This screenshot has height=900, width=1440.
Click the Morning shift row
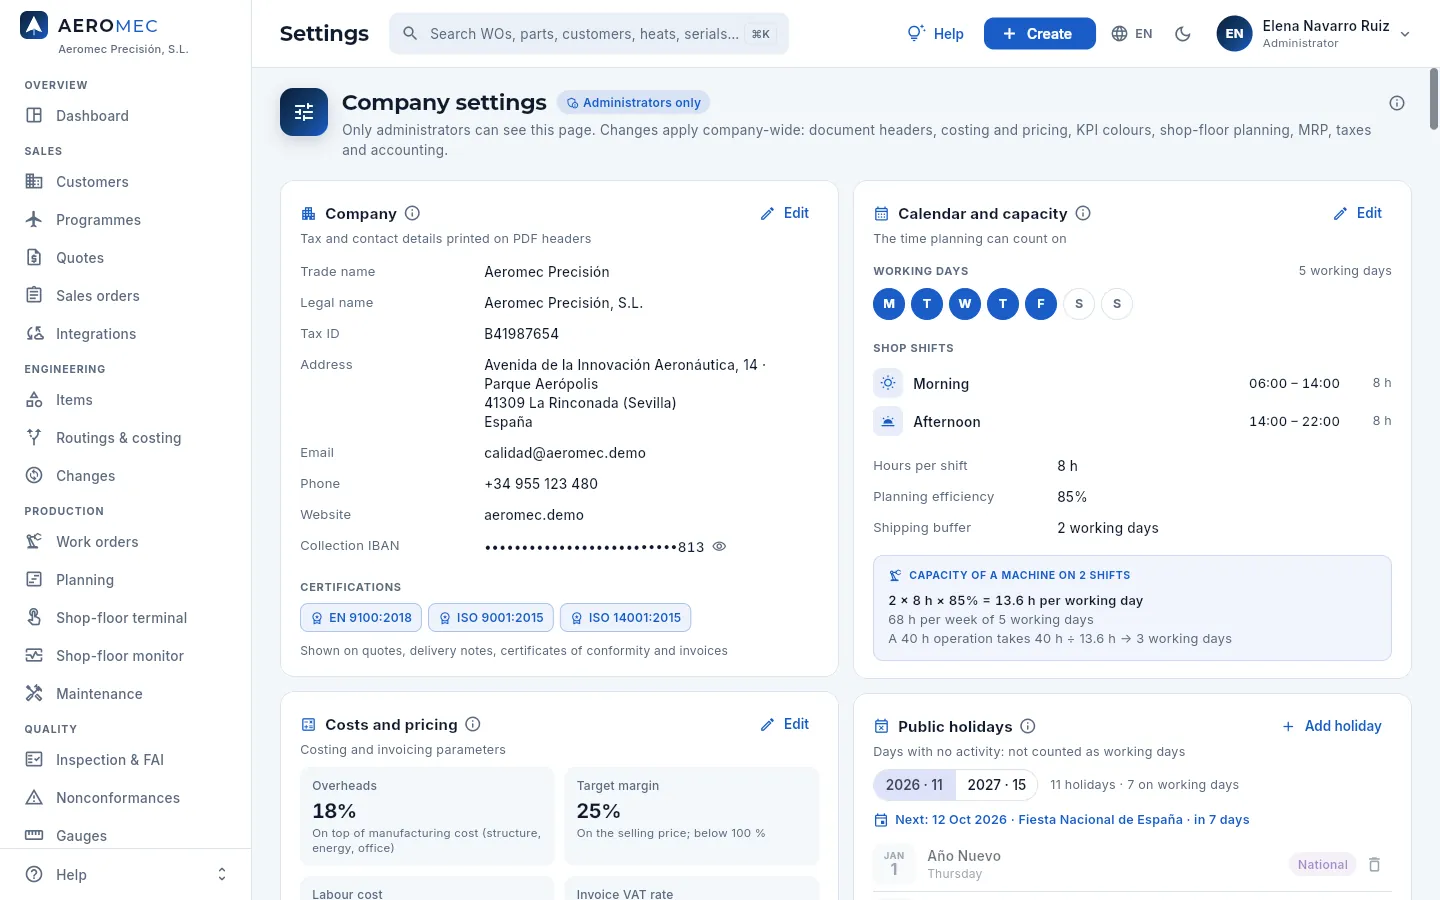pyautogui.click(x=1132, y=384)
